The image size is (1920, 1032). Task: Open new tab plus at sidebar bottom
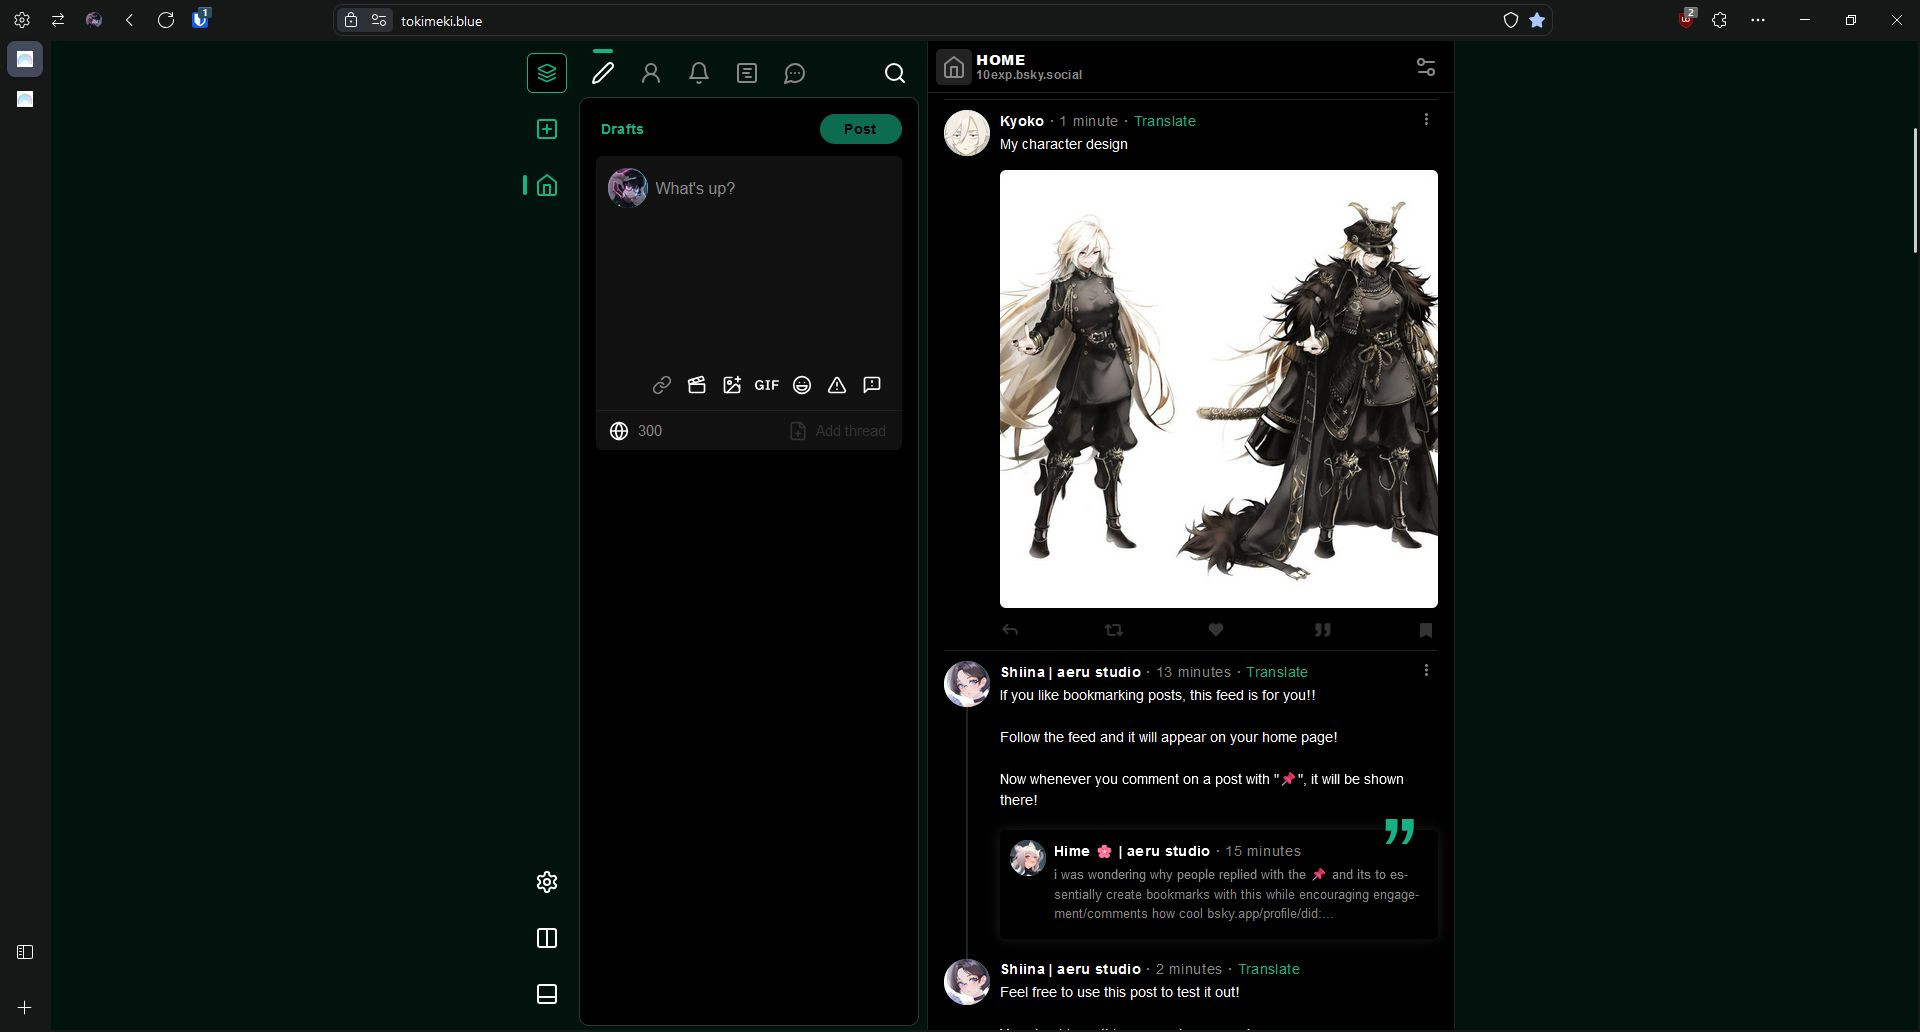pos(25,1008)
